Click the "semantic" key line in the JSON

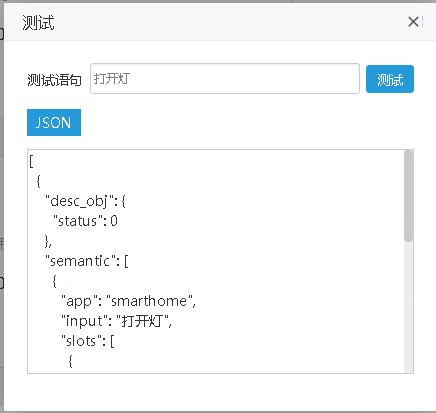[87, 261]
